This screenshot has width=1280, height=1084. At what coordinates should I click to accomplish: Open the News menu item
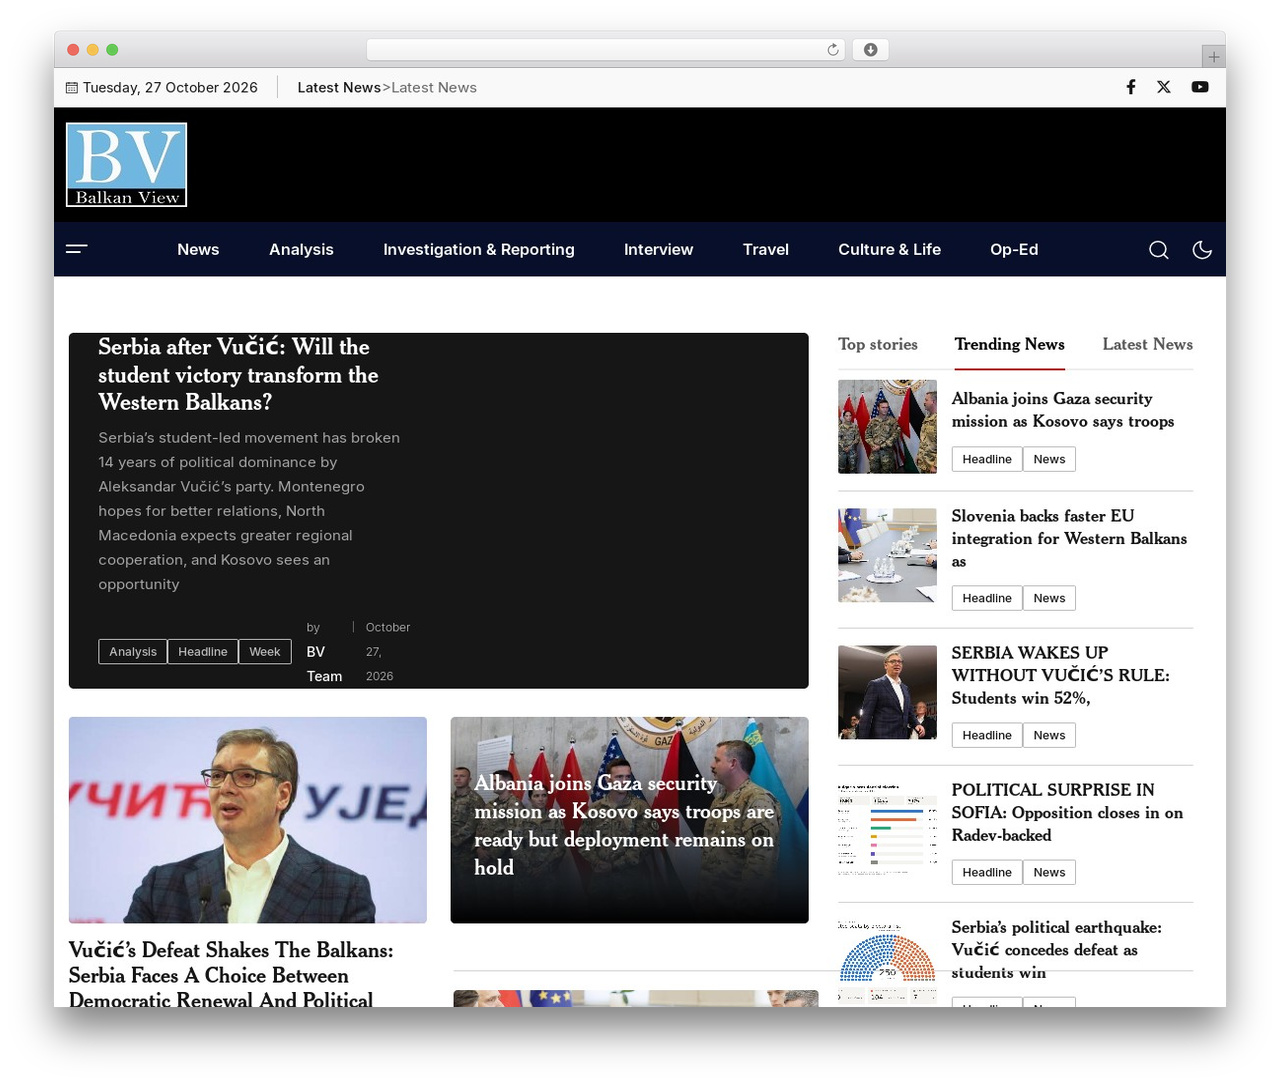point(198,249)
